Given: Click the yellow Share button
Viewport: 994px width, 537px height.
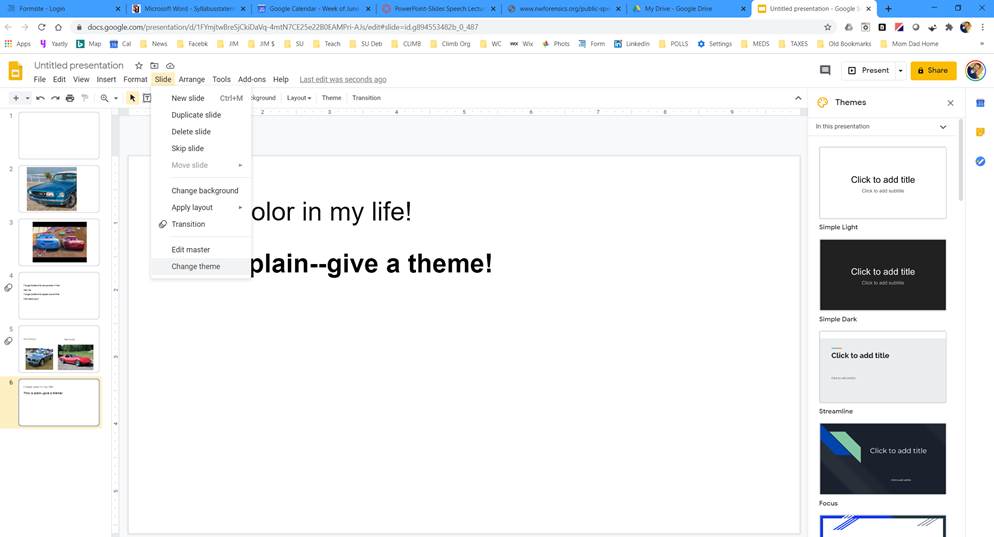Looking at the screenshot, I should [x=933, y=70].
